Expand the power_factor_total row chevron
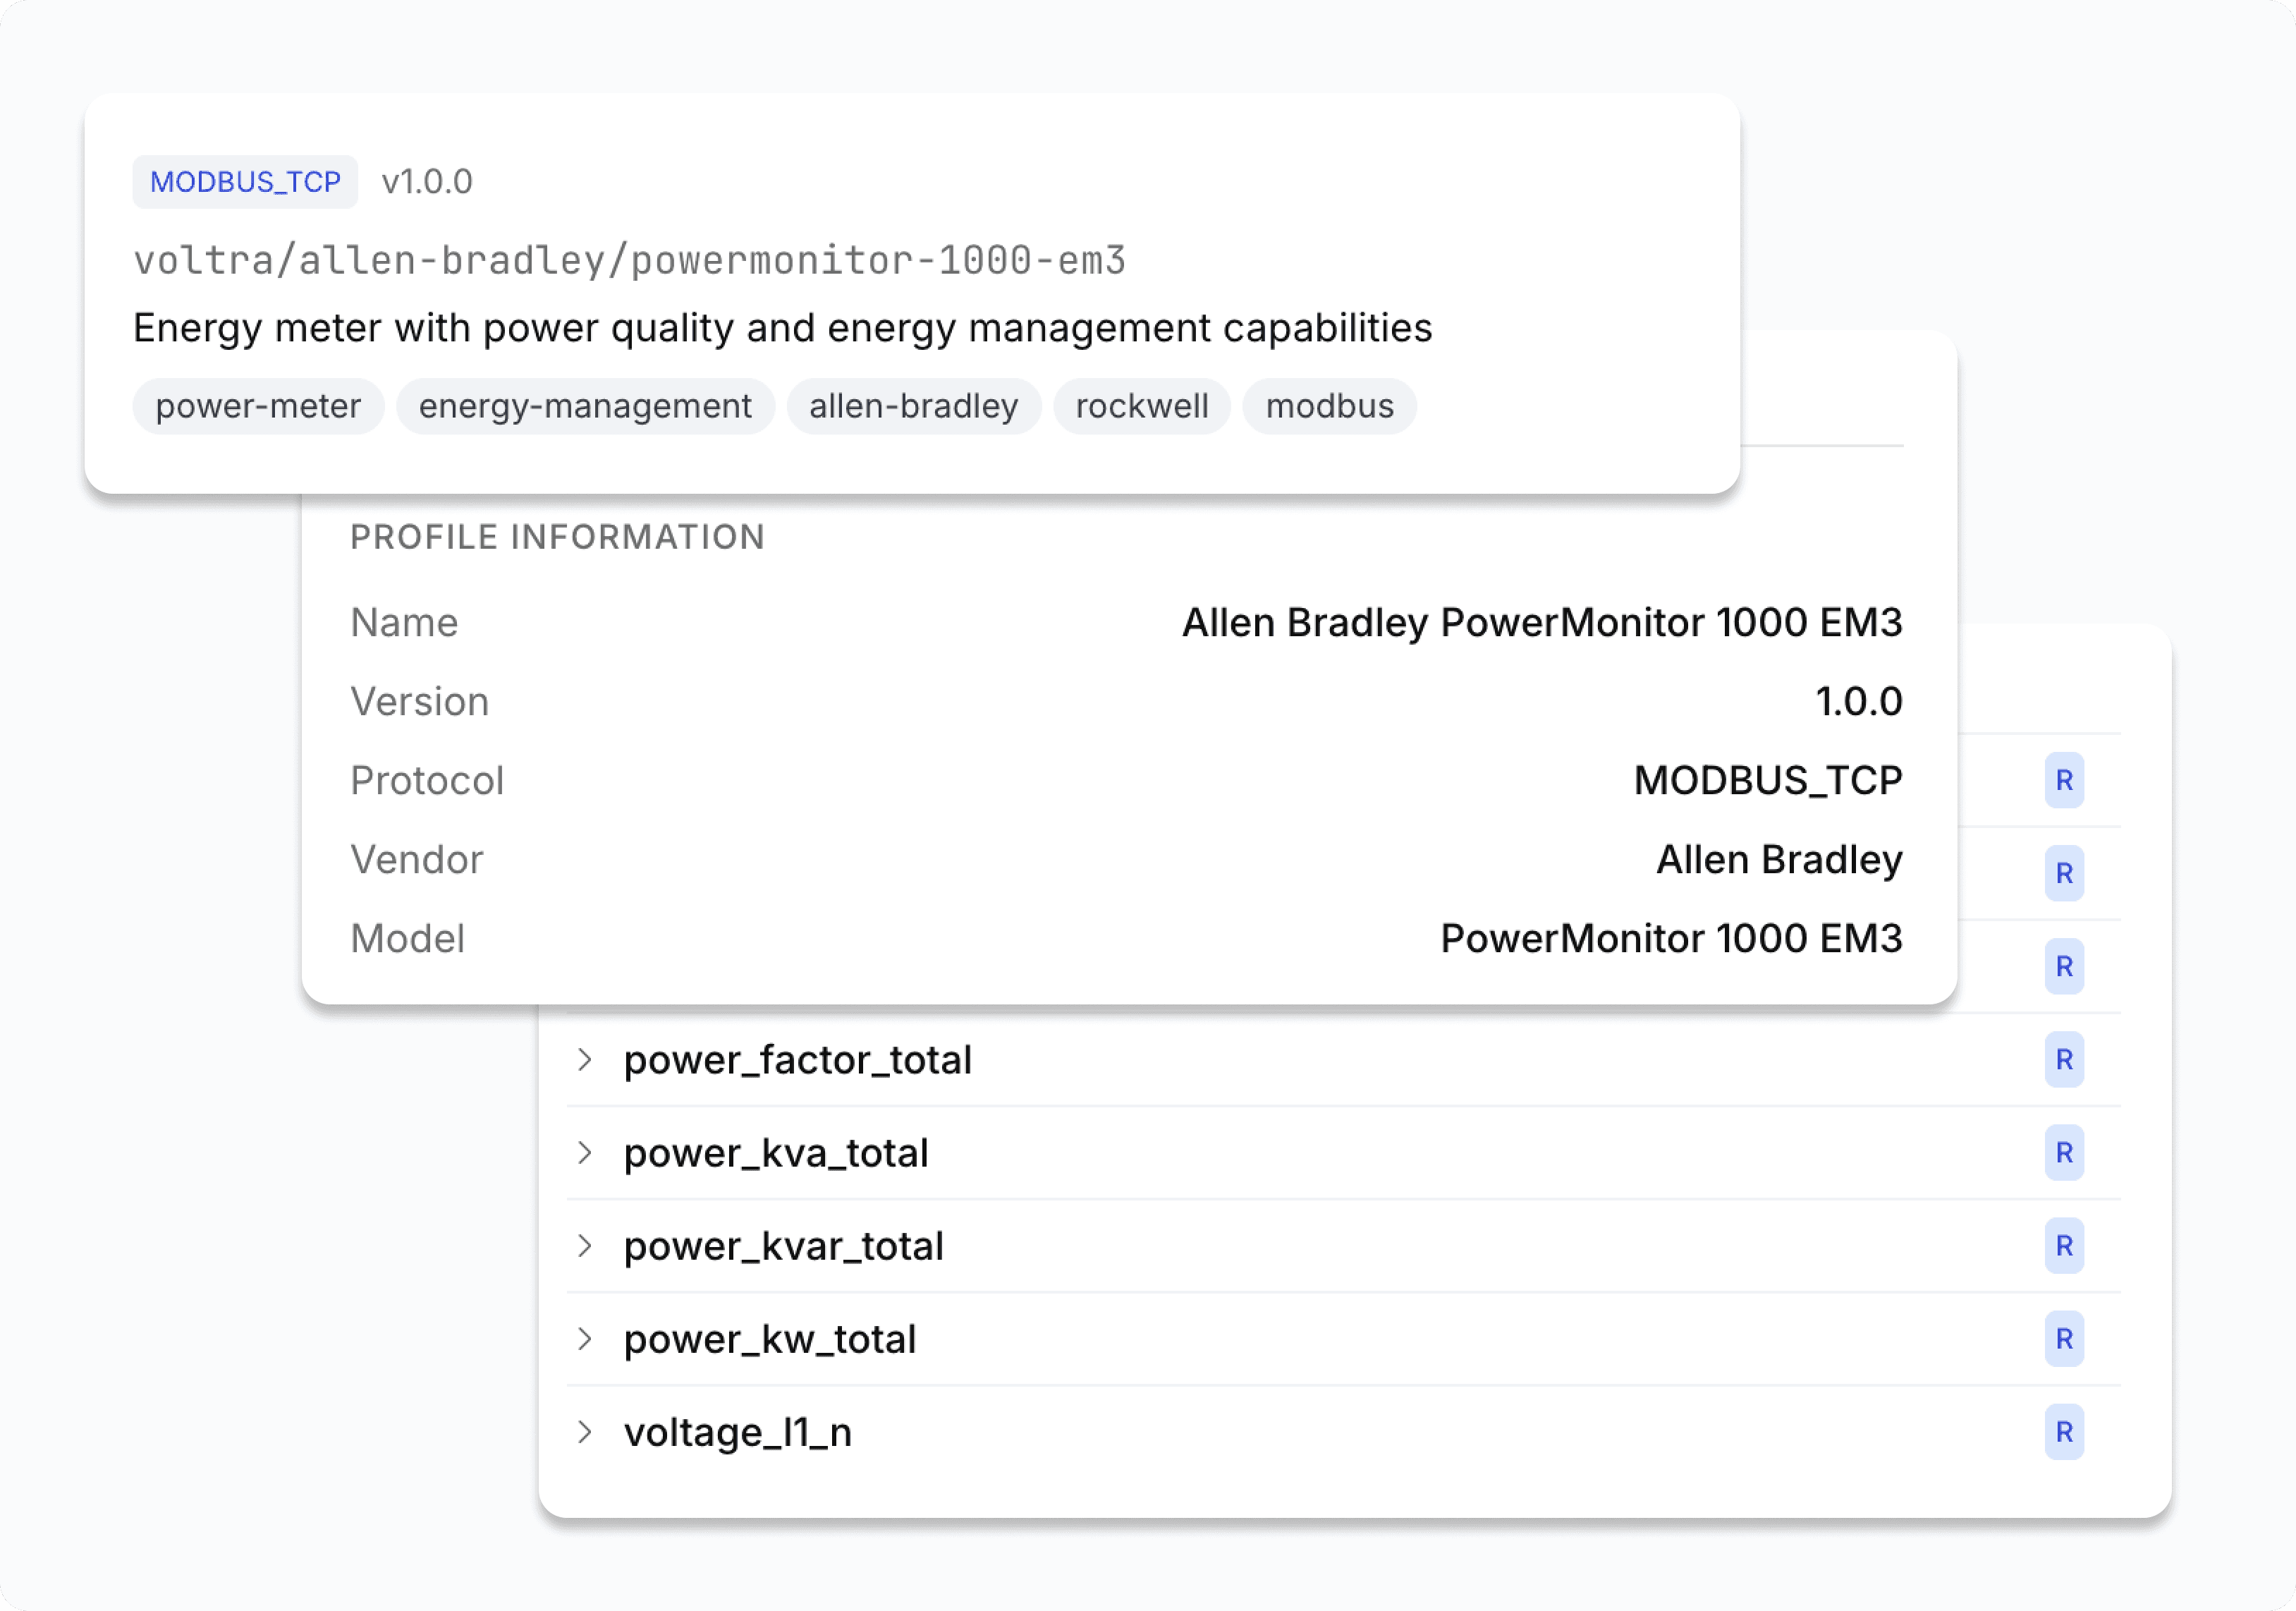Image resolution: width=2296 pixels, height=1611 pixels. pyautogui.click(x=585, y=1060)
